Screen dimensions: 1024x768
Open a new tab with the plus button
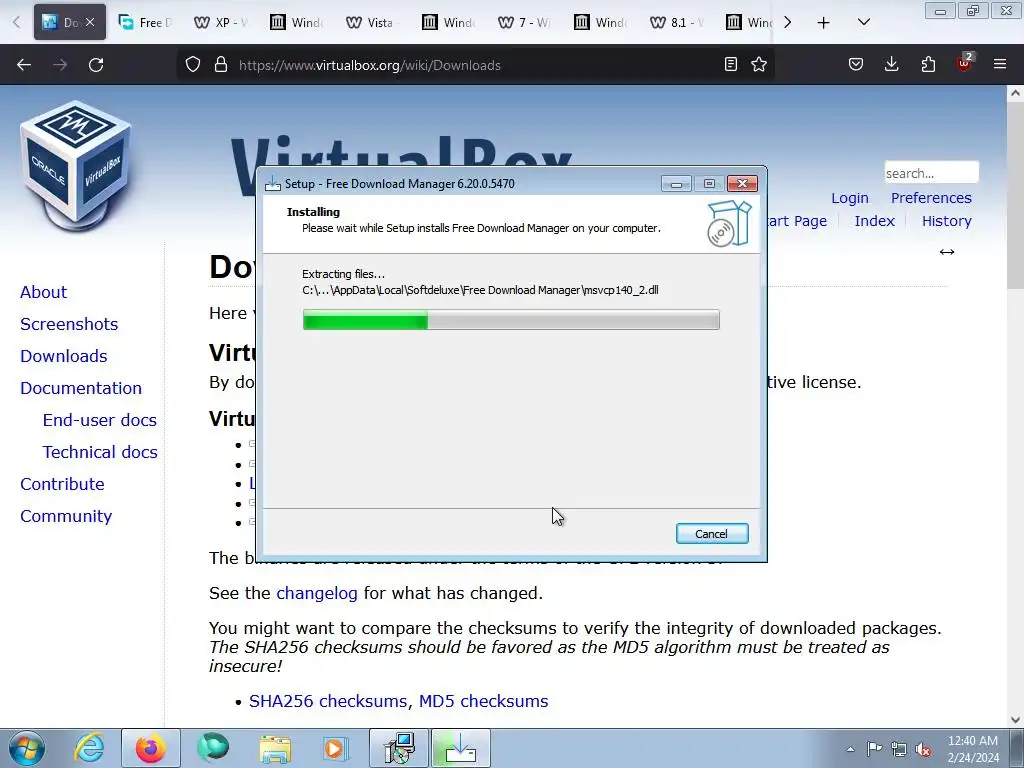coord(824,23)
